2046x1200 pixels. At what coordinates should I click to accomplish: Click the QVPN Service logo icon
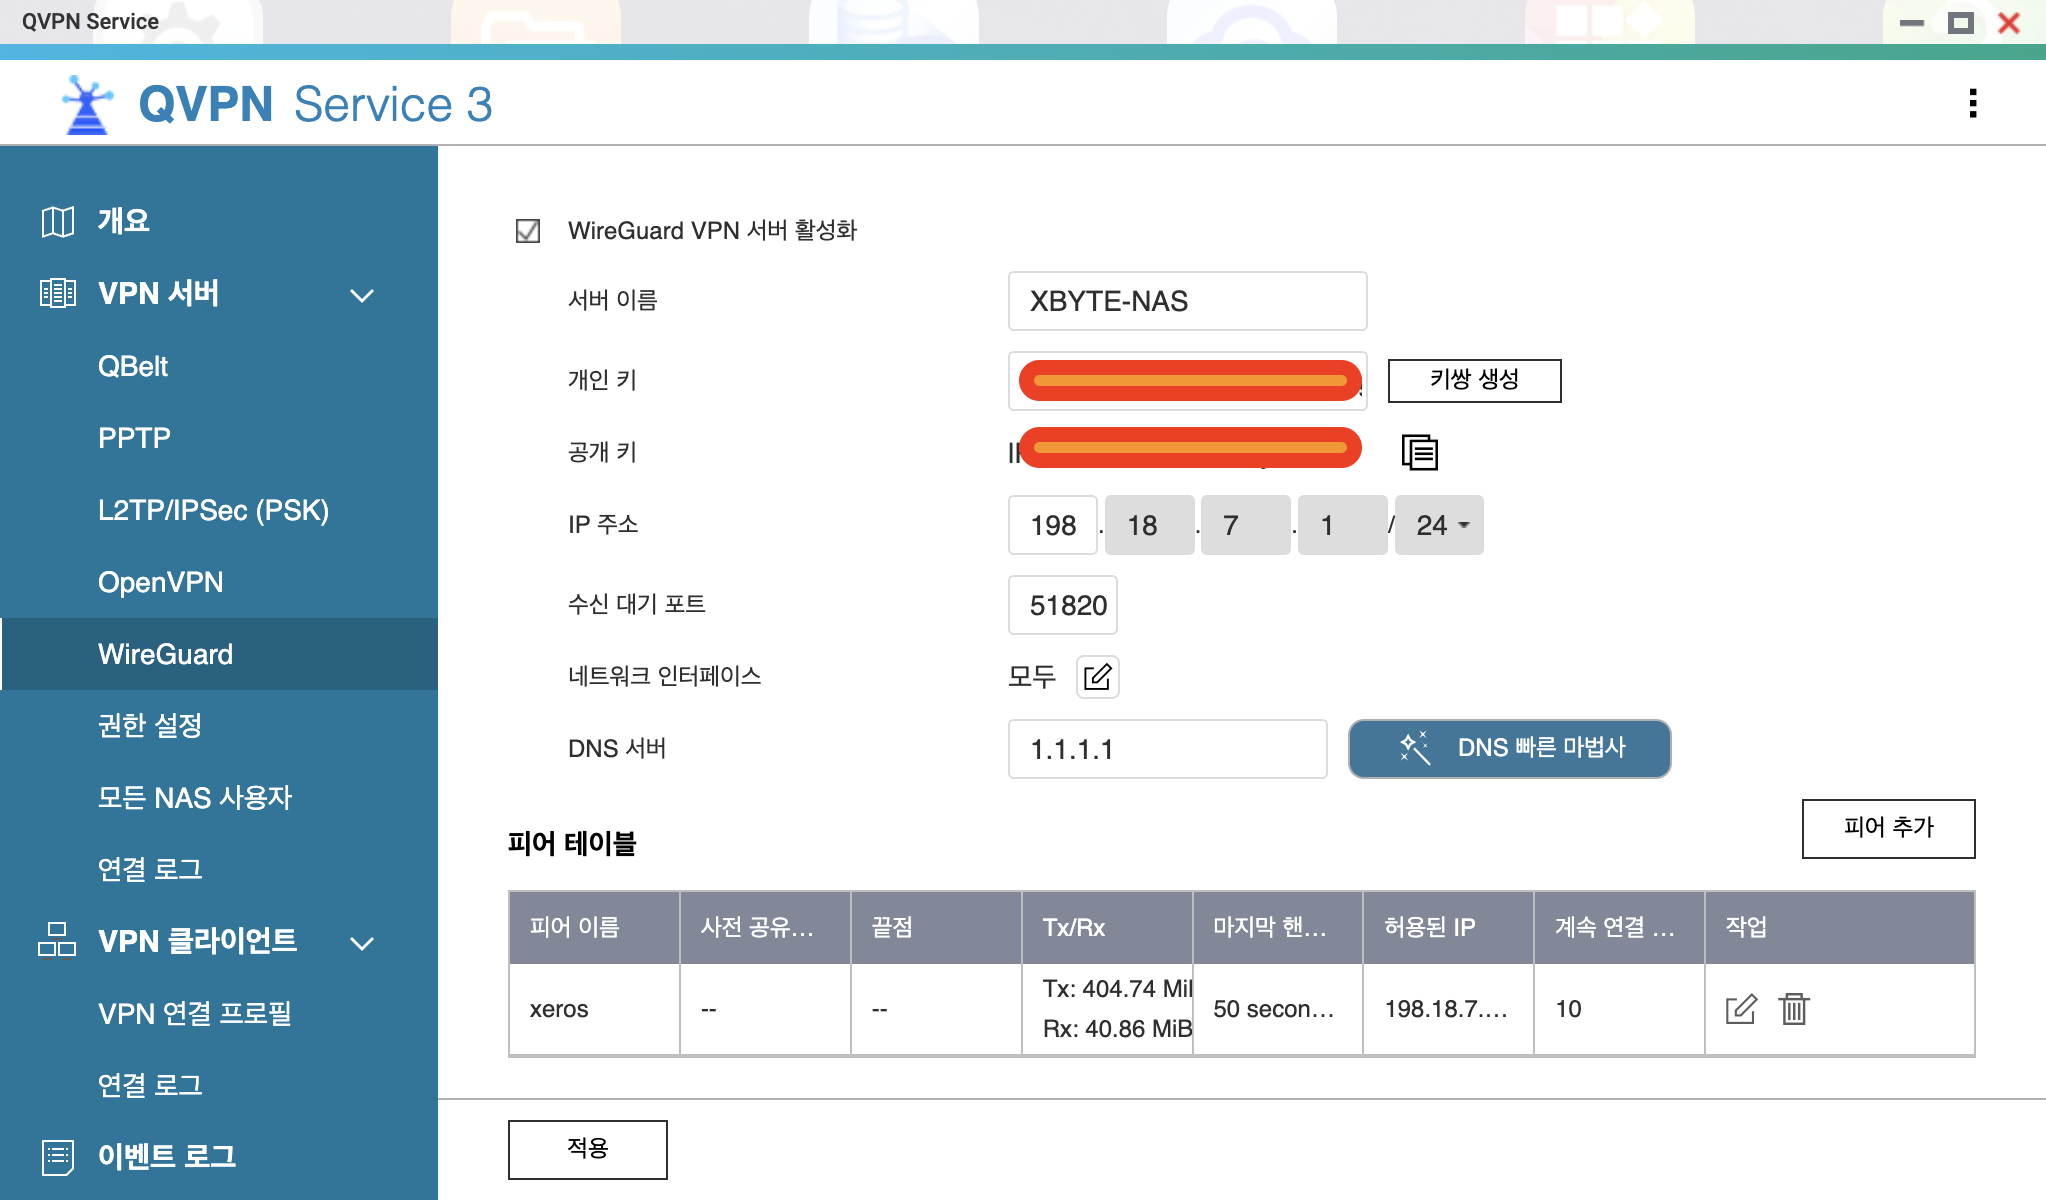pos(87,104)
